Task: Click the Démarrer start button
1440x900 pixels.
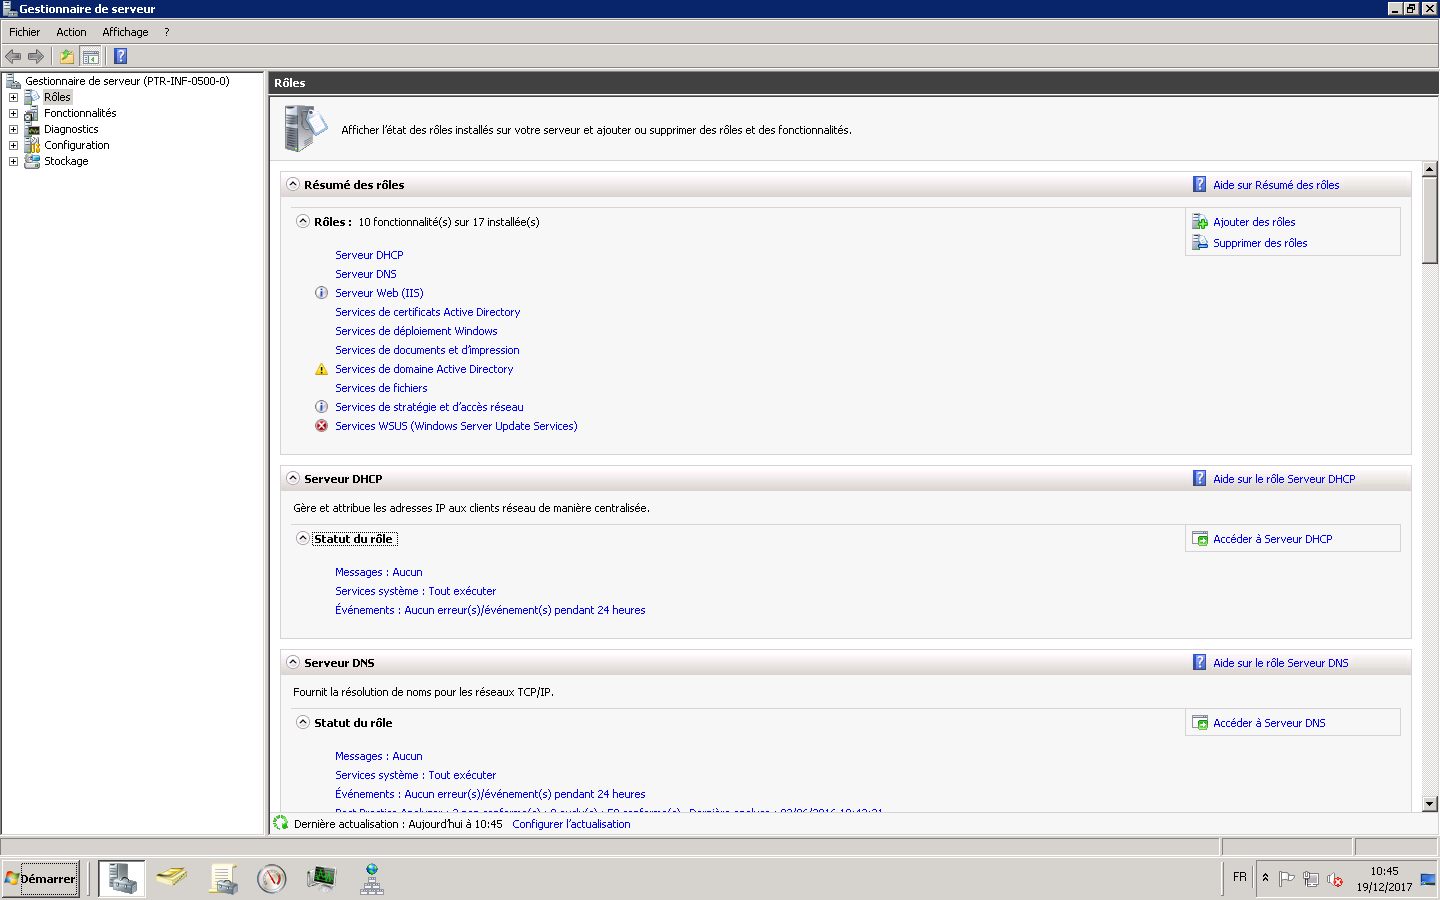Action: tap(40, 879)
